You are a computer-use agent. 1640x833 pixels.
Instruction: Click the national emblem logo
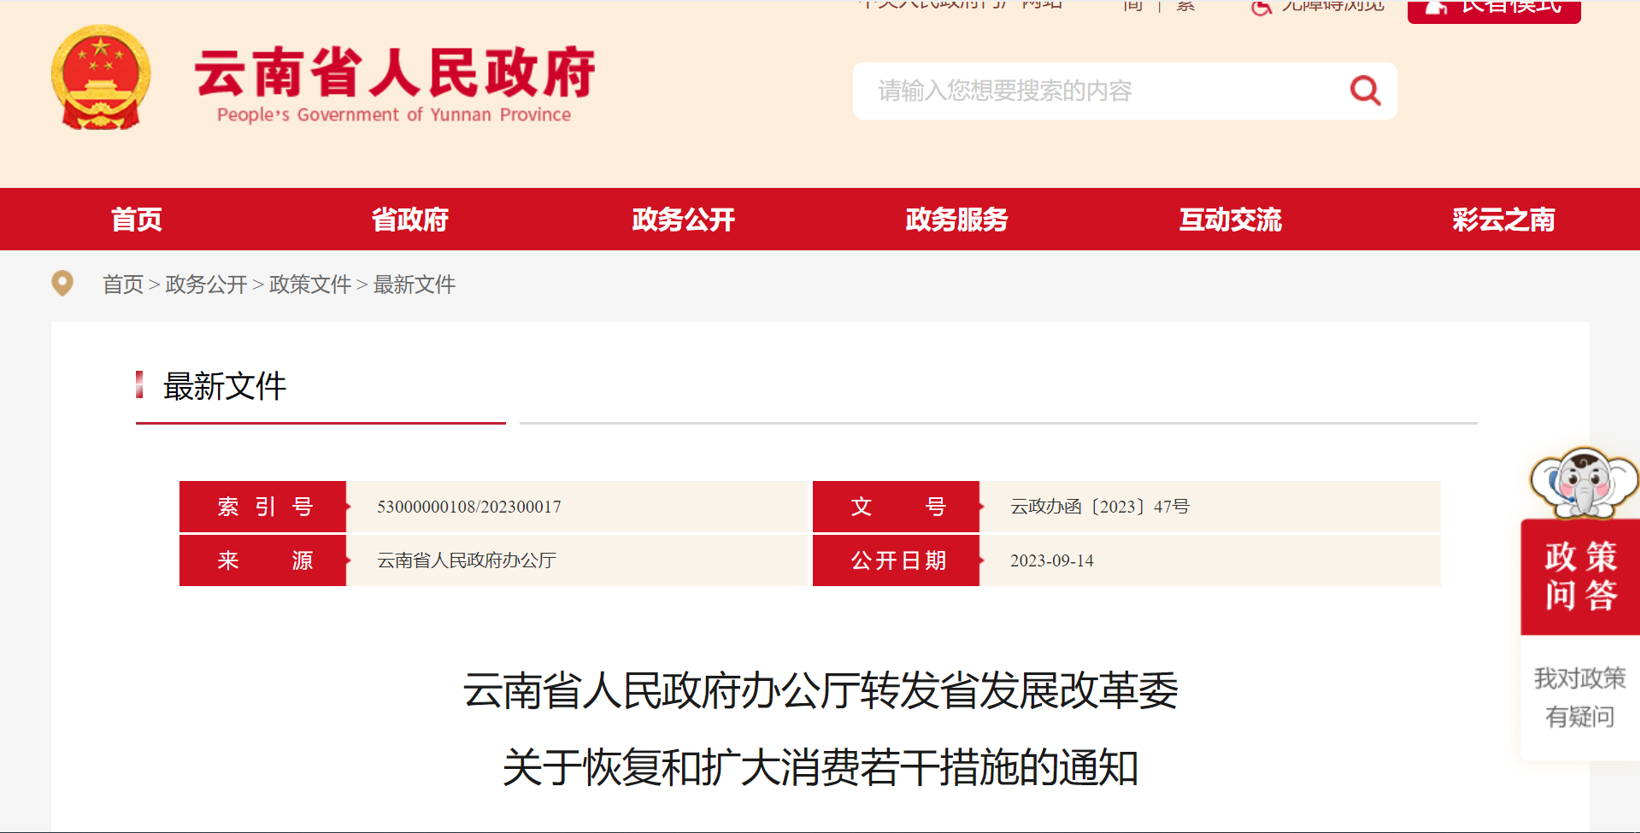point(101,78)
